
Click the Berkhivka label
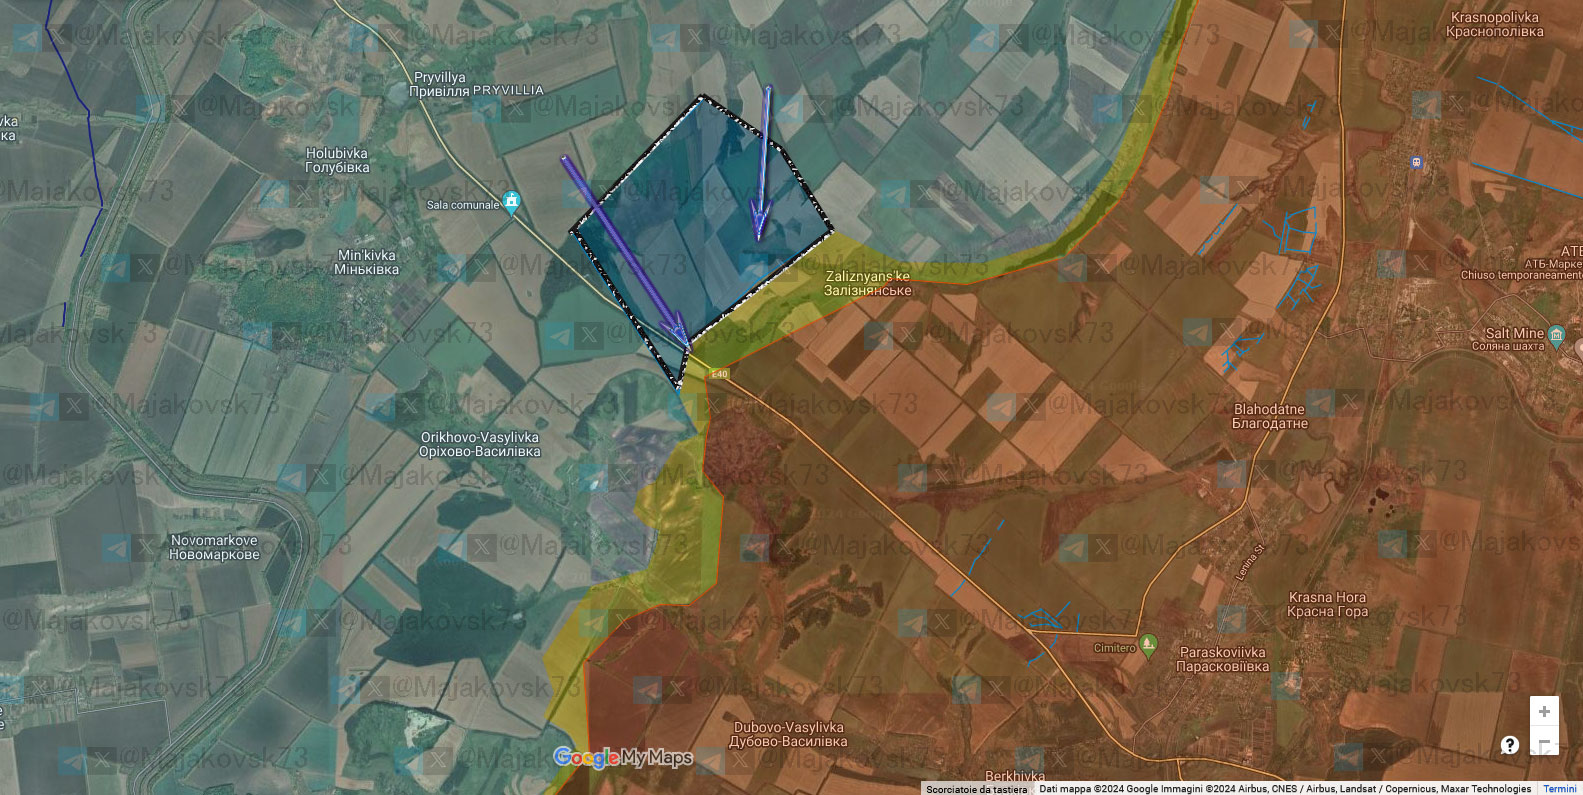pyautogui.click(x=1015, y=777)
